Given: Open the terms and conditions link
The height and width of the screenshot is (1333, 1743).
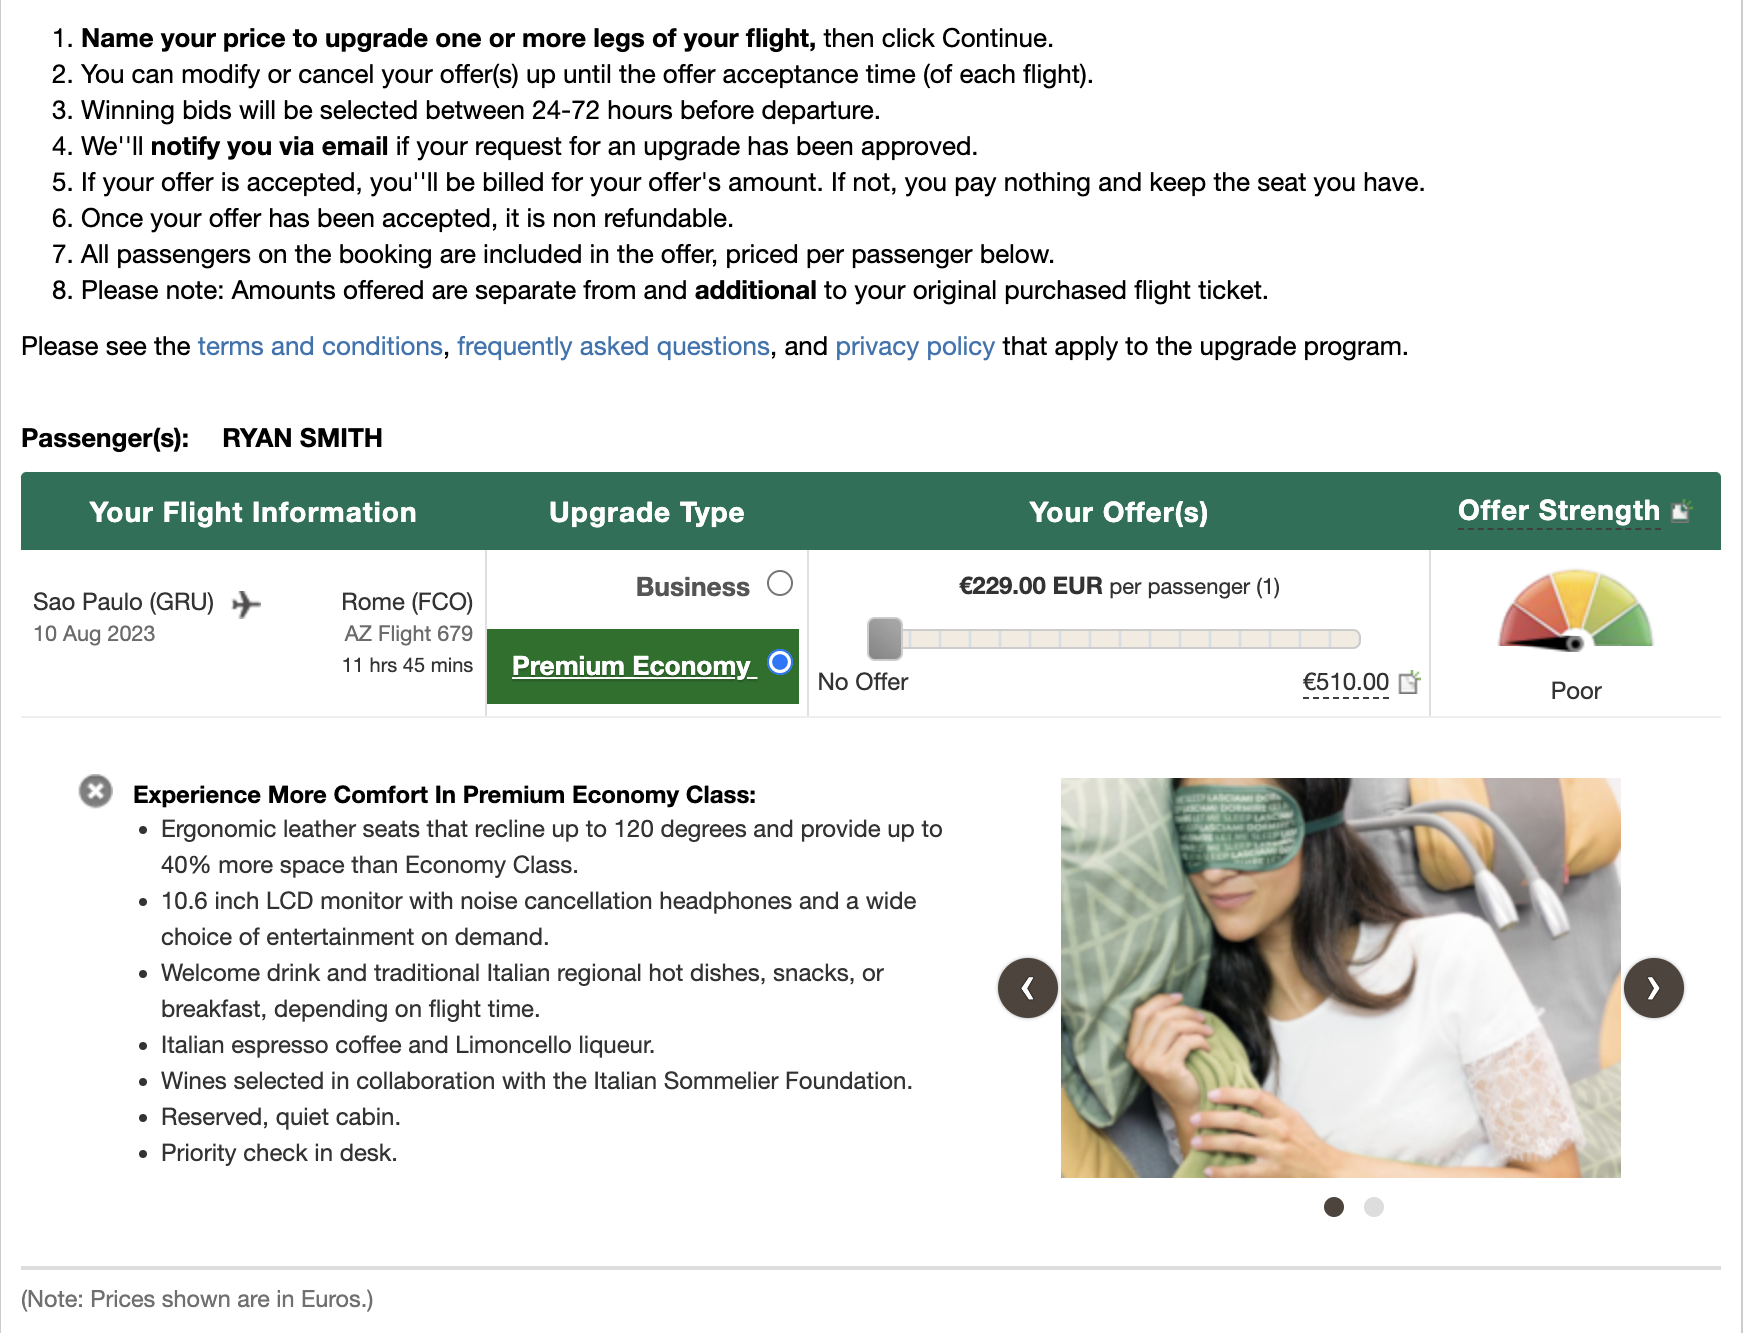Looking at the screenshot, I should 320,346.
